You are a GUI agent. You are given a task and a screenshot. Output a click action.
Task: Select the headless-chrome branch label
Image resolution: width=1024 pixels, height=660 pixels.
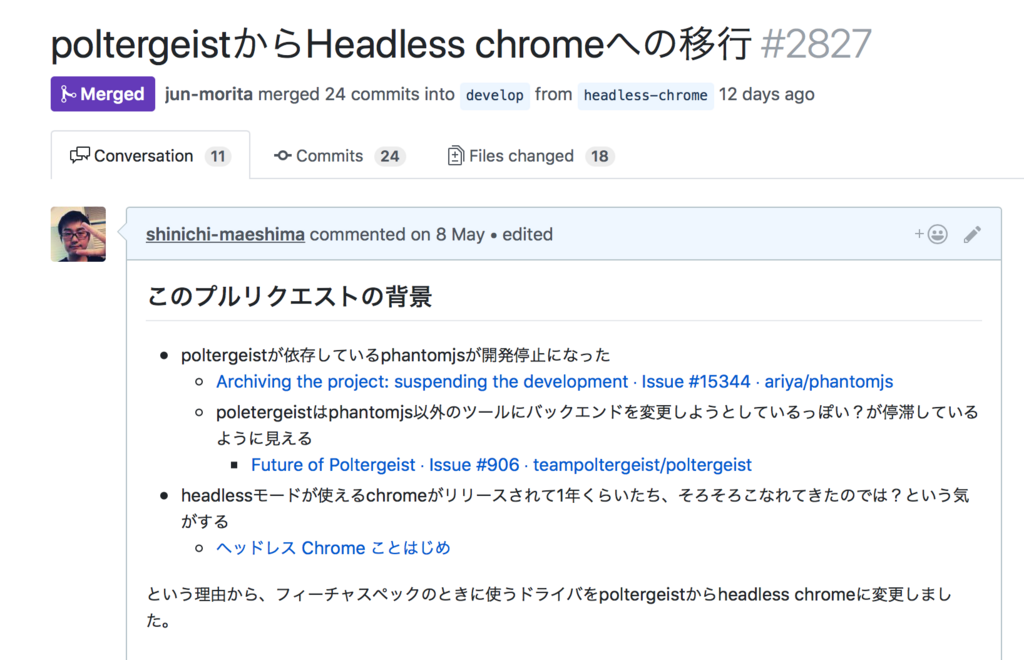[x=645, y=96]
